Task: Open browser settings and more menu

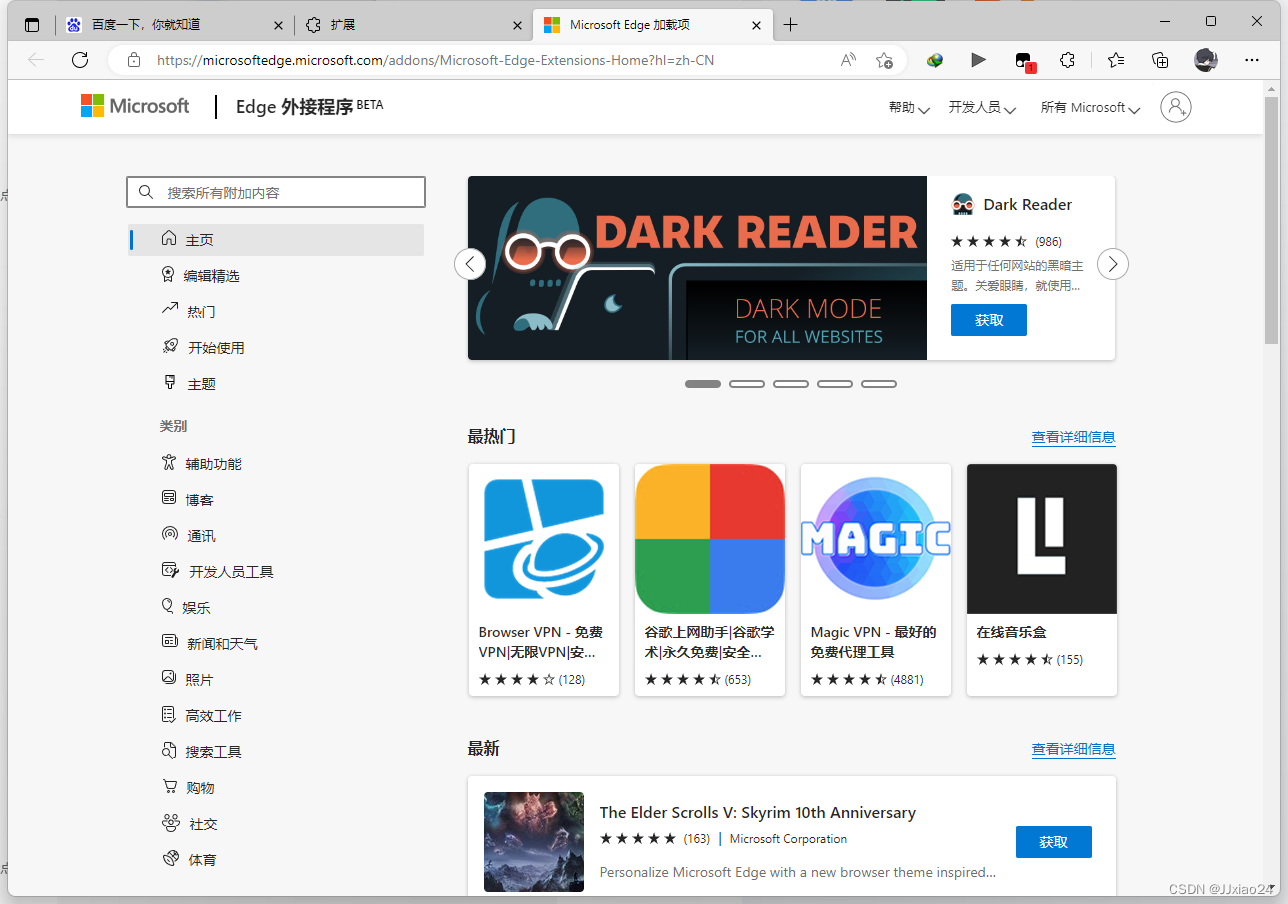Action: (x=1252, y=60)
